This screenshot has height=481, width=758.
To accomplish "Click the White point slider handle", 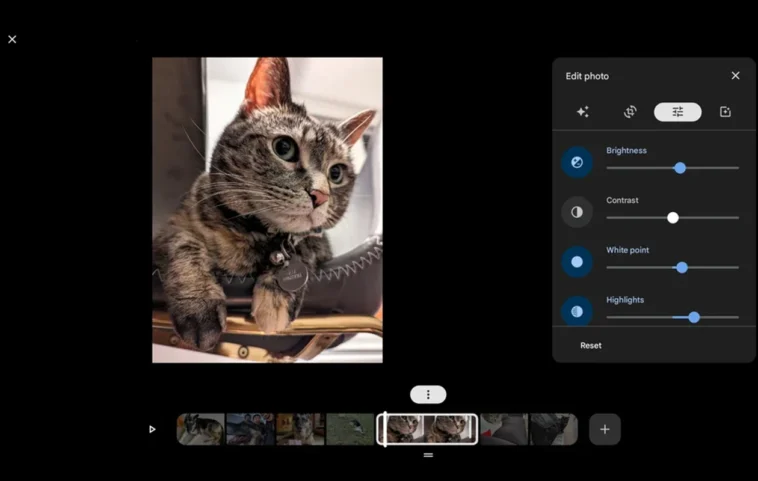I will (682, 267).
